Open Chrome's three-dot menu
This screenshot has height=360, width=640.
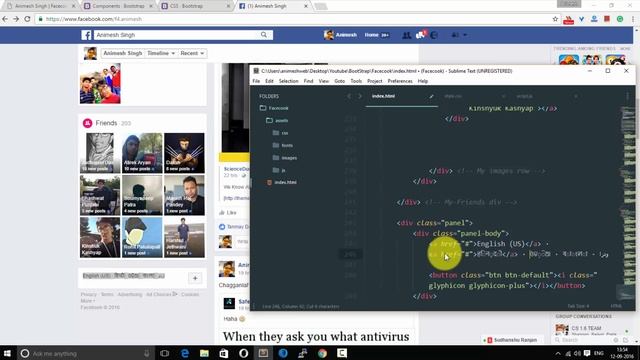pyautogui.click(x=633, y=19)
